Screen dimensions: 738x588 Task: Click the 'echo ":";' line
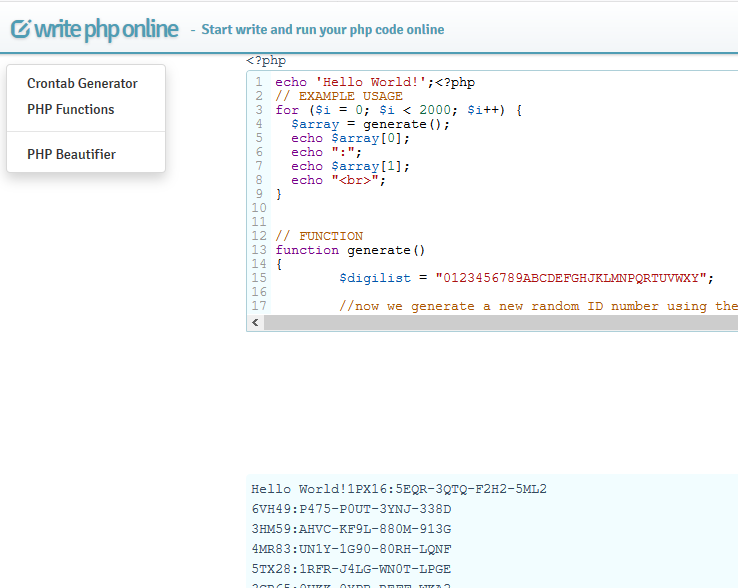[327, 152]
